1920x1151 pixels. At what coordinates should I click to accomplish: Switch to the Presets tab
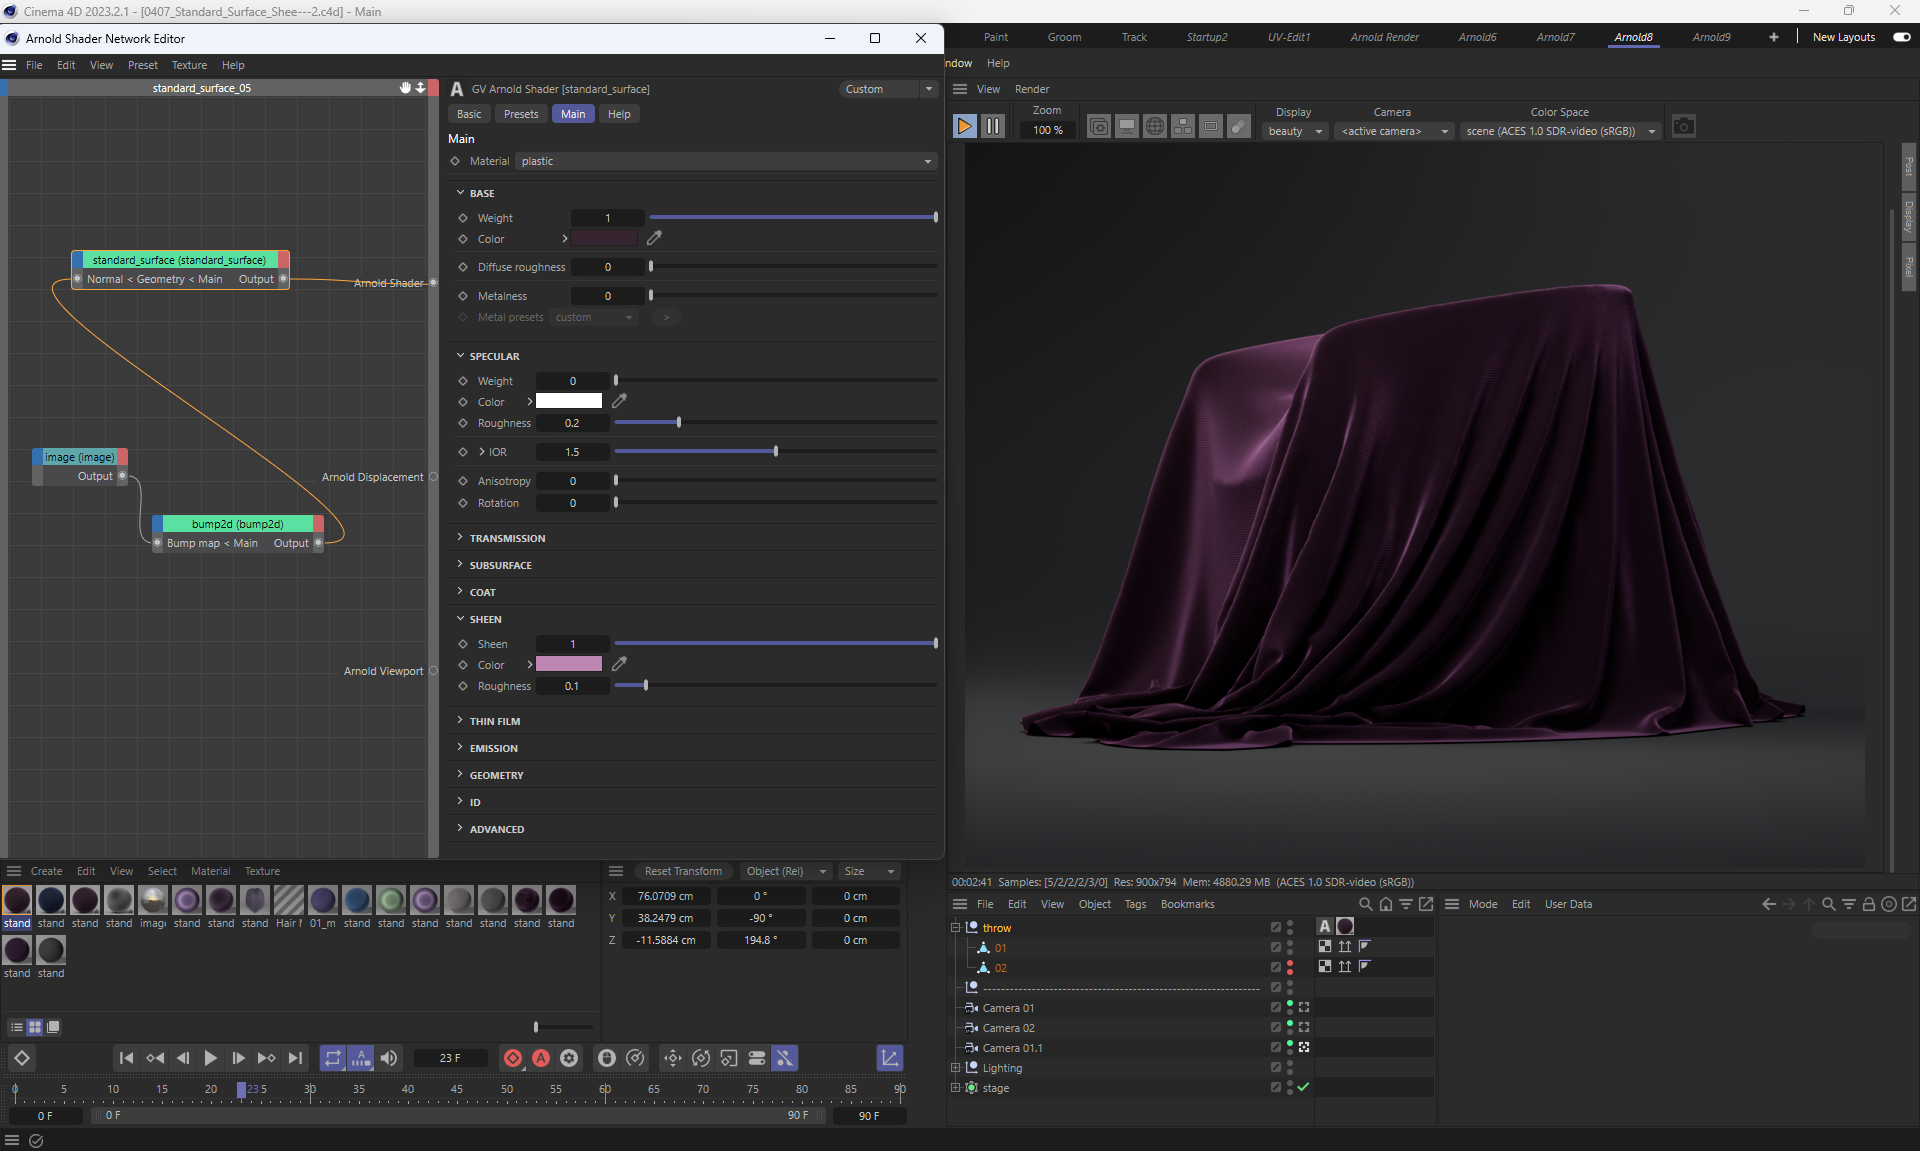[x=520, y=114]
